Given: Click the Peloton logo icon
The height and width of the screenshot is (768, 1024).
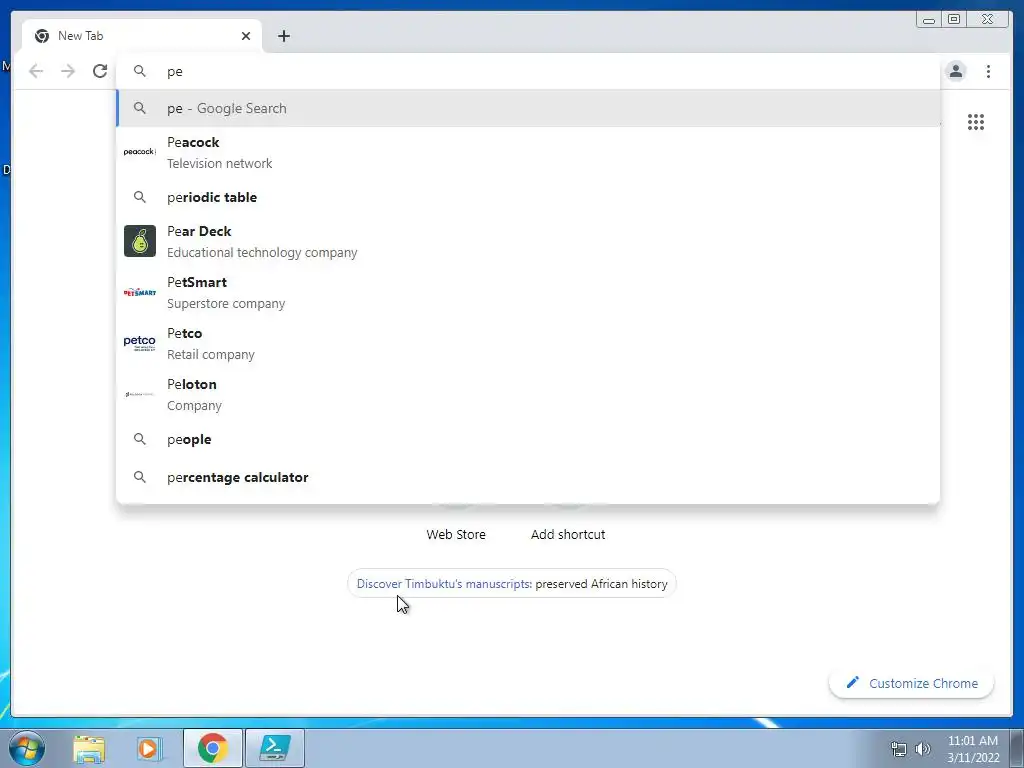Looking at the screenshot, I should point(140,394).
